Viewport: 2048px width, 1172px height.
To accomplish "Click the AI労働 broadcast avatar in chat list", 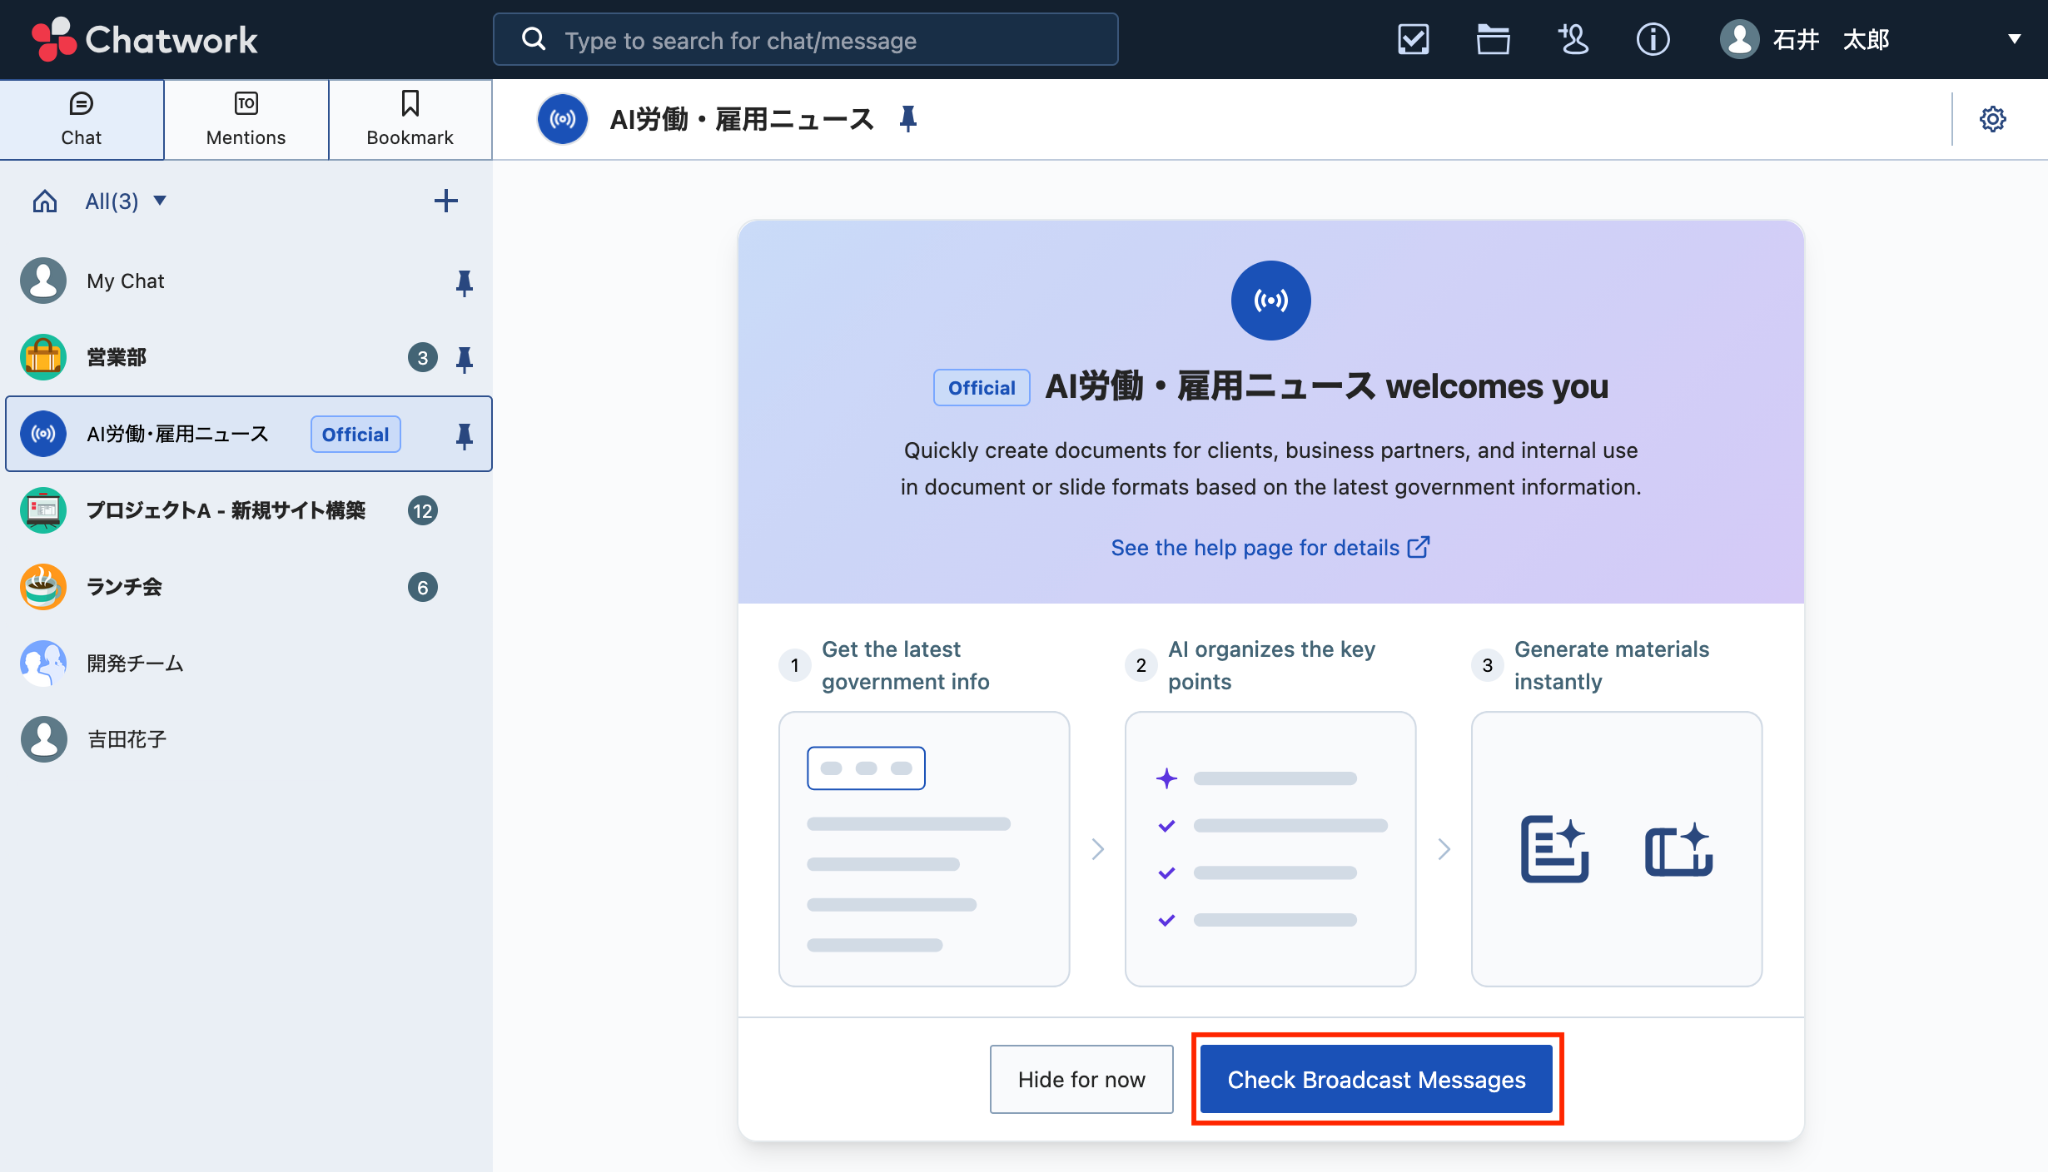I will (43, 434).
